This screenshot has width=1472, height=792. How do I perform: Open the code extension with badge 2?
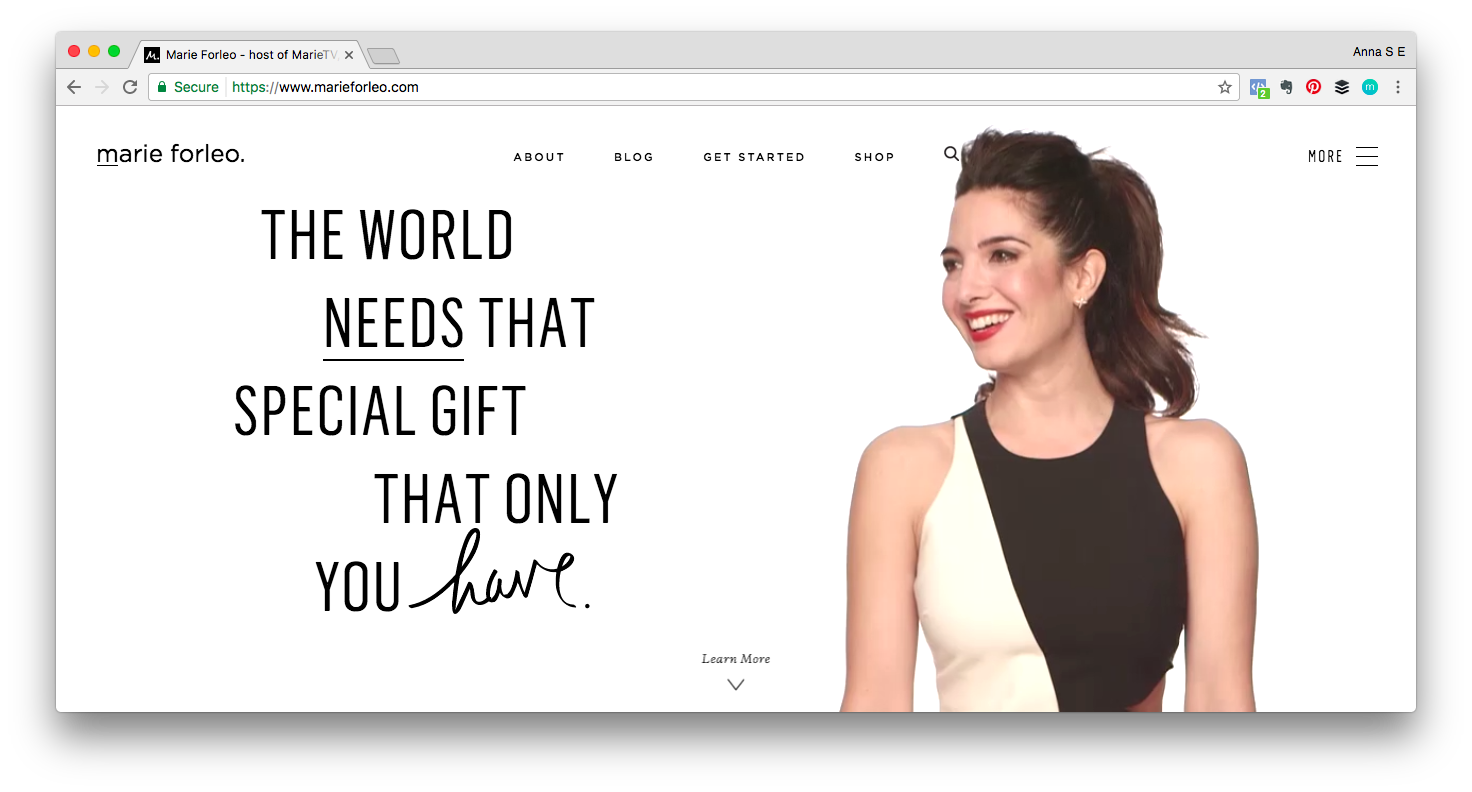tap(1259, 88)
